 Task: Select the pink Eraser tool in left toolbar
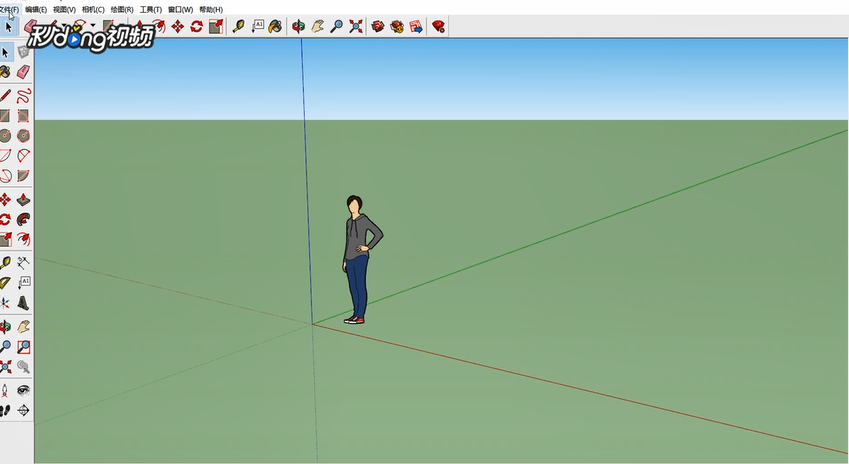(23, 72)
